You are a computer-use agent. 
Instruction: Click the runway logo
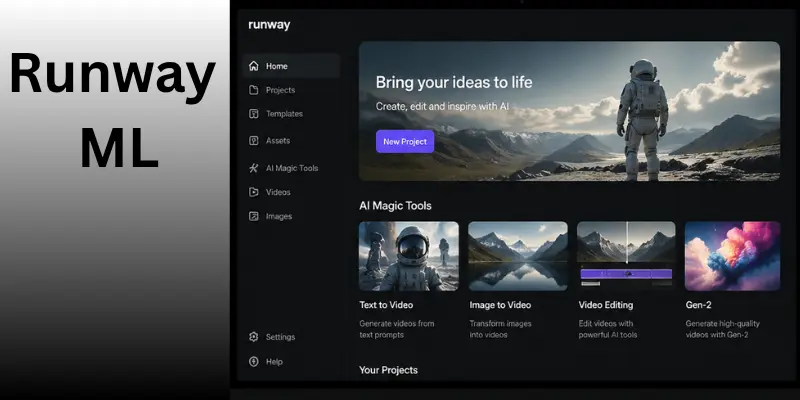[x=269, y=24]
